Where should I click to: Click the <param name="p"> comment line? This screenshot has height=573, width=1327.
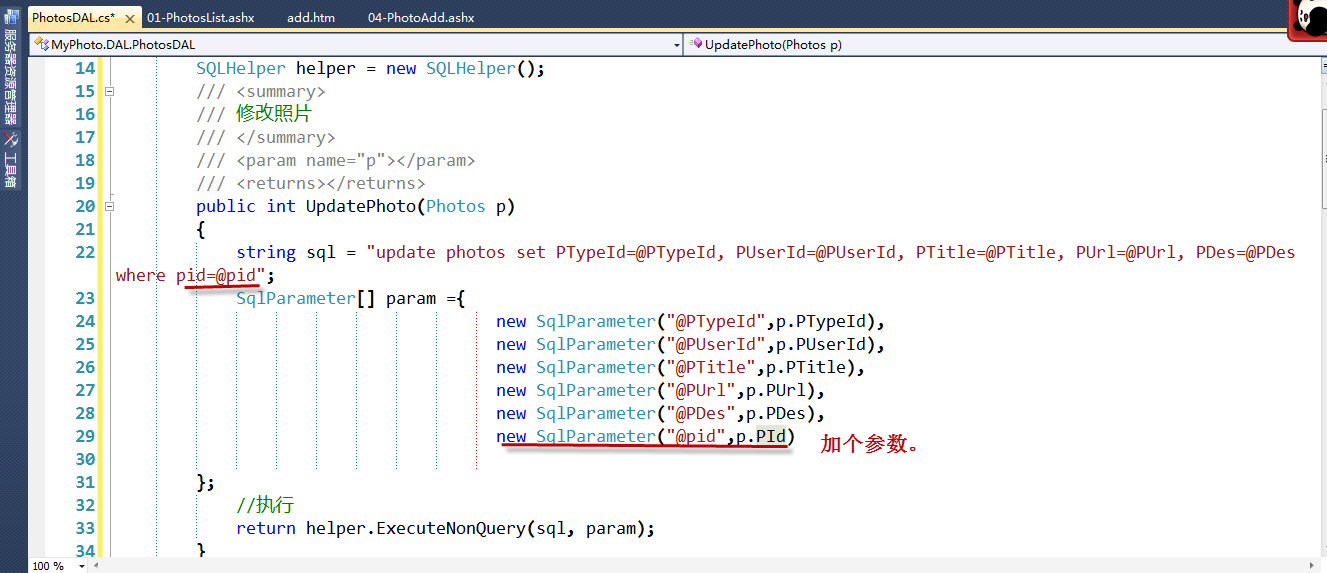click(x=336, y=160)
